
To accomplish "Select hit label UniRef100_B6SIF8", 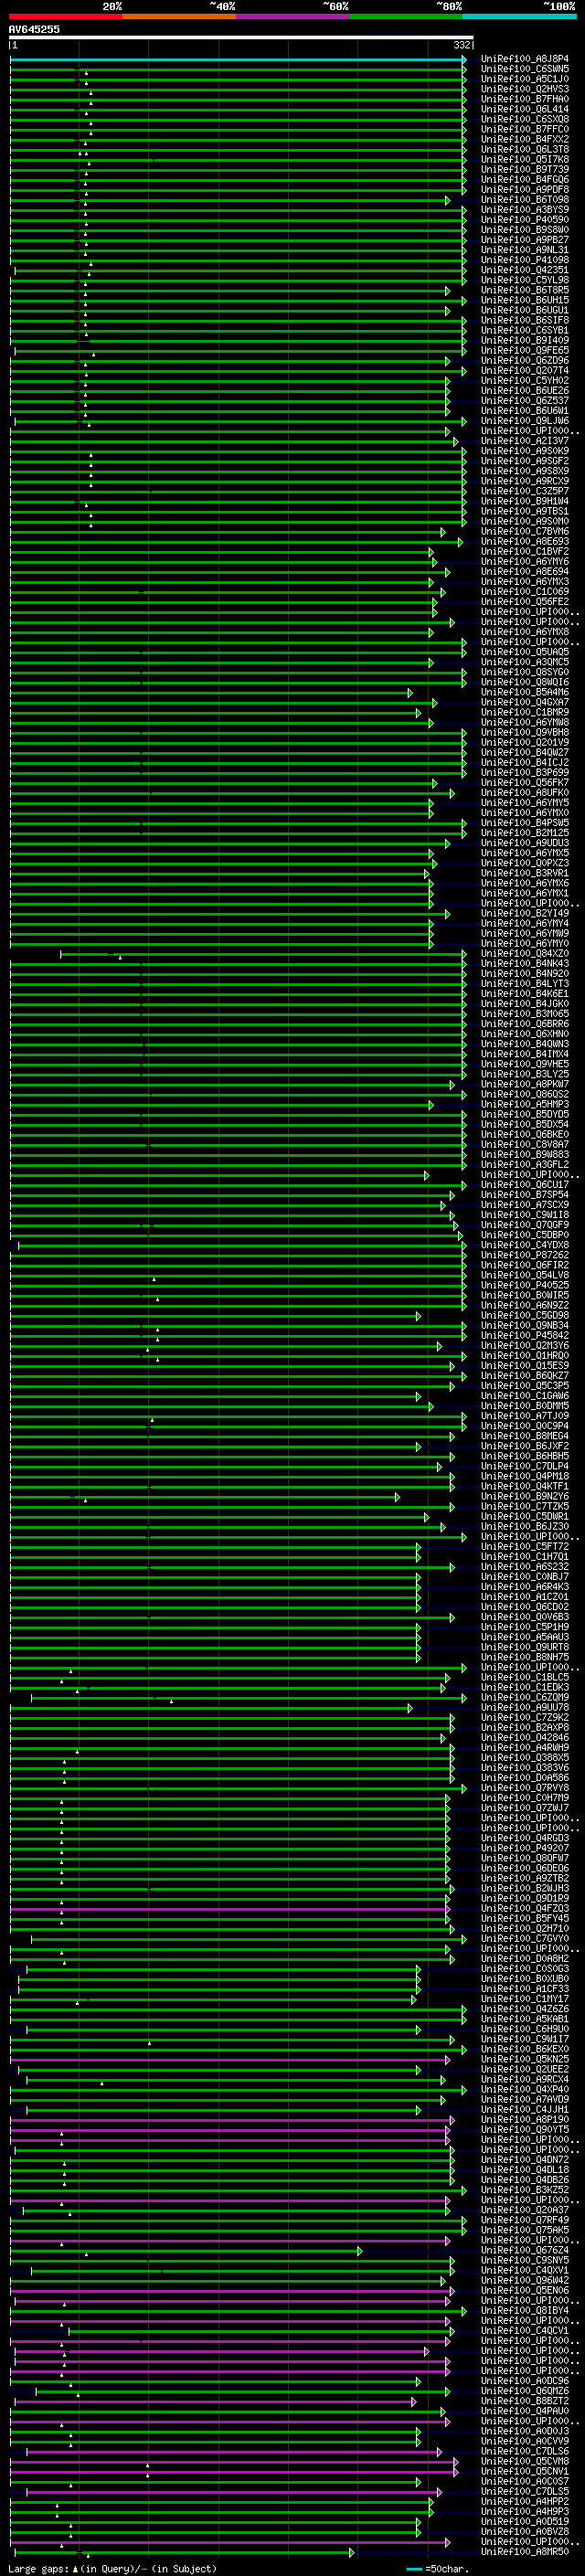I will tap(525, 320).
